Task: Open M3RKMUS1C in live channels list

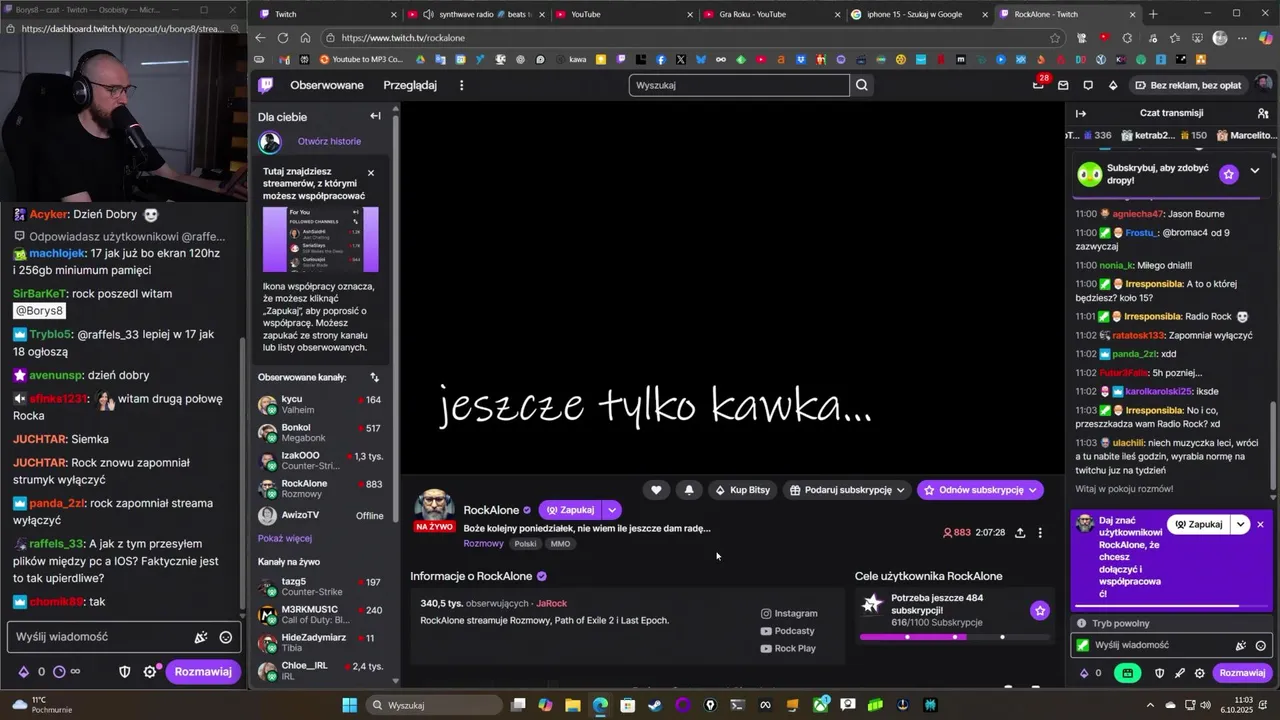Action: (x=320, y=615)
